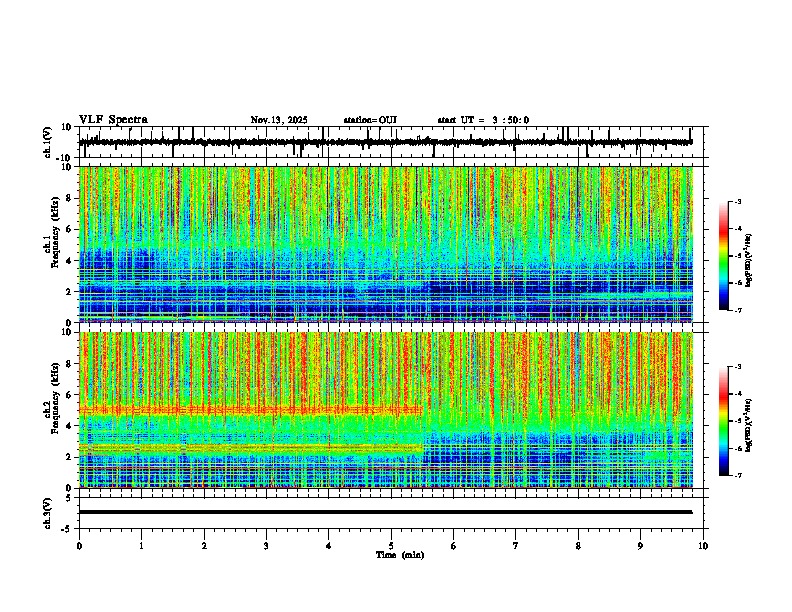The width and height of the screenshot is (792, 612).
Task: Click the "2" kHz tick on ch.1 spectrogram axis
Action: [x=70, y=291]
